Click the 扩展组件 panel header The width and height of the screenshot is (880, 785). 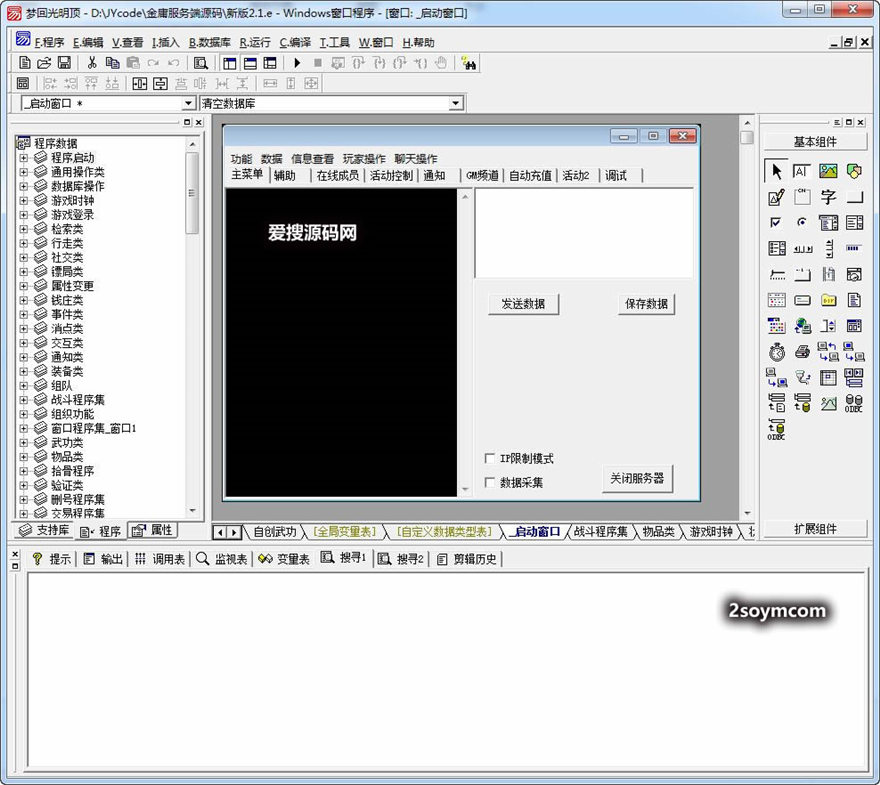pos(815,529)
